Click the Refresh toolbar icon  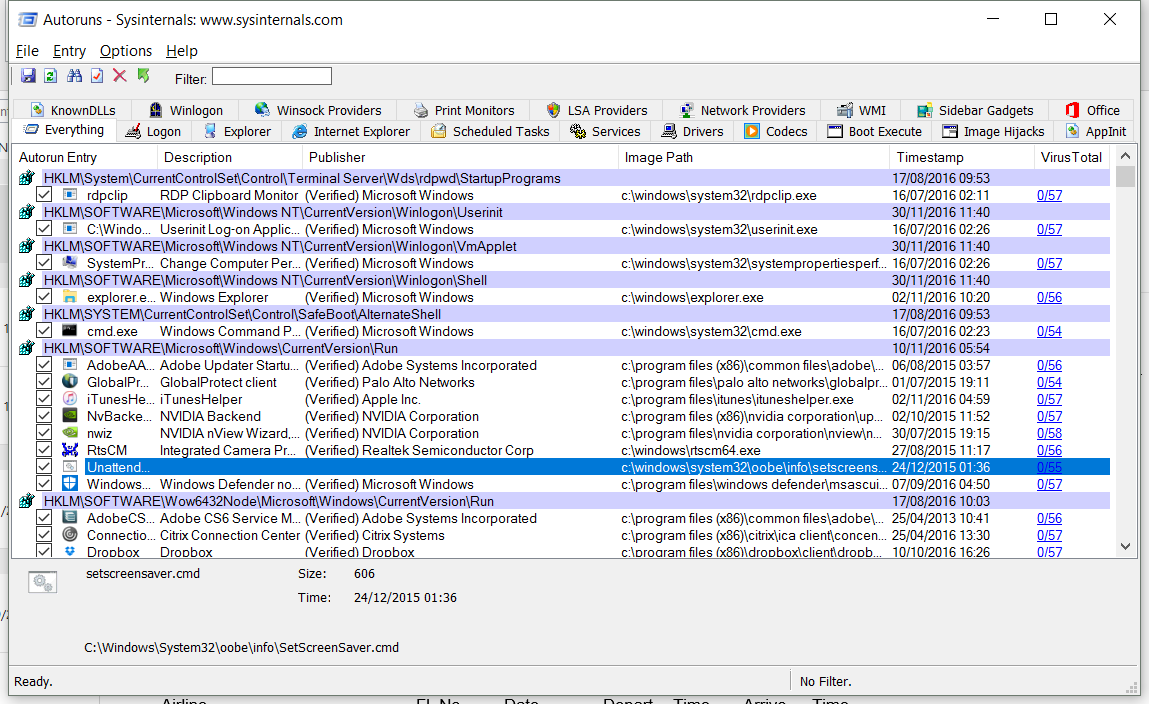(x=51, y=75)
